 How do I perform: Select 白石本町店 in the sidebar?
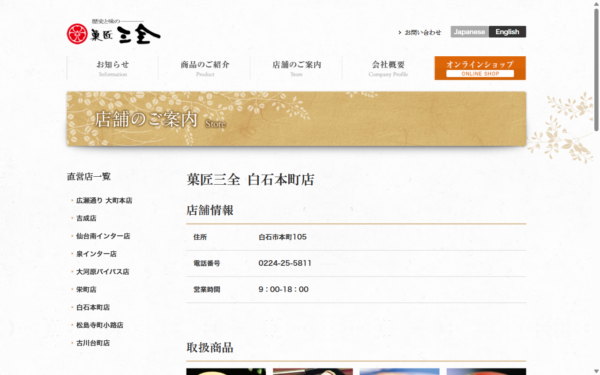click(x=93, y=307)
